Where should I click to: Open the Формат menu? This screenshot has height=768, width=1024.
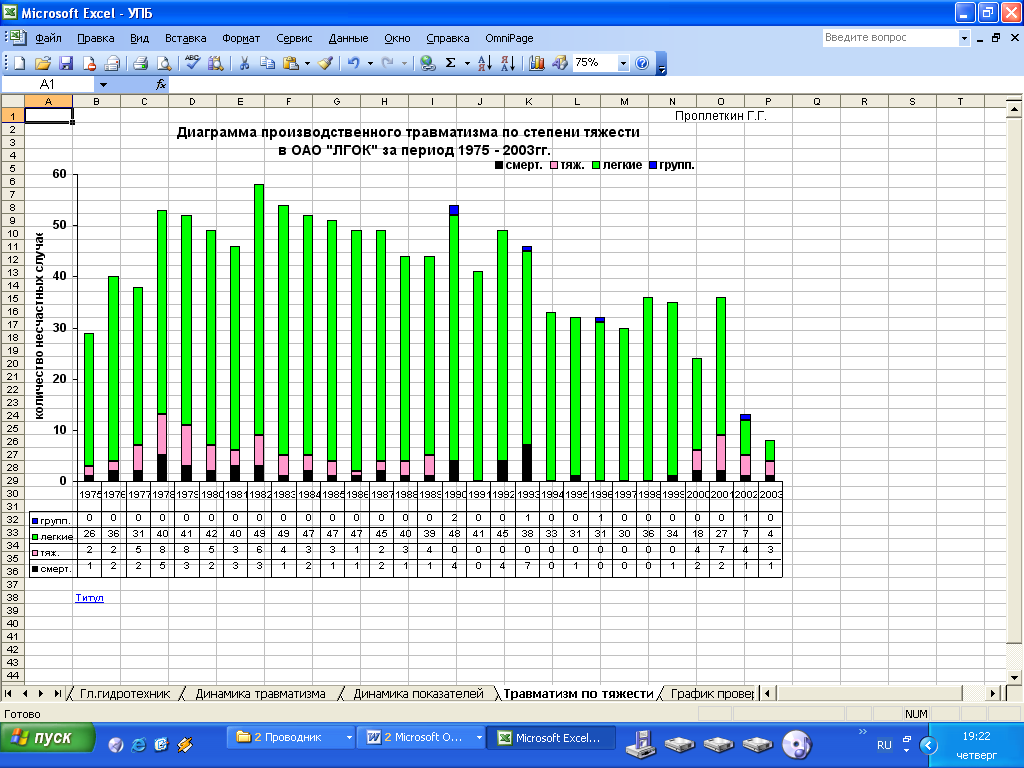(x=241, y=38)
